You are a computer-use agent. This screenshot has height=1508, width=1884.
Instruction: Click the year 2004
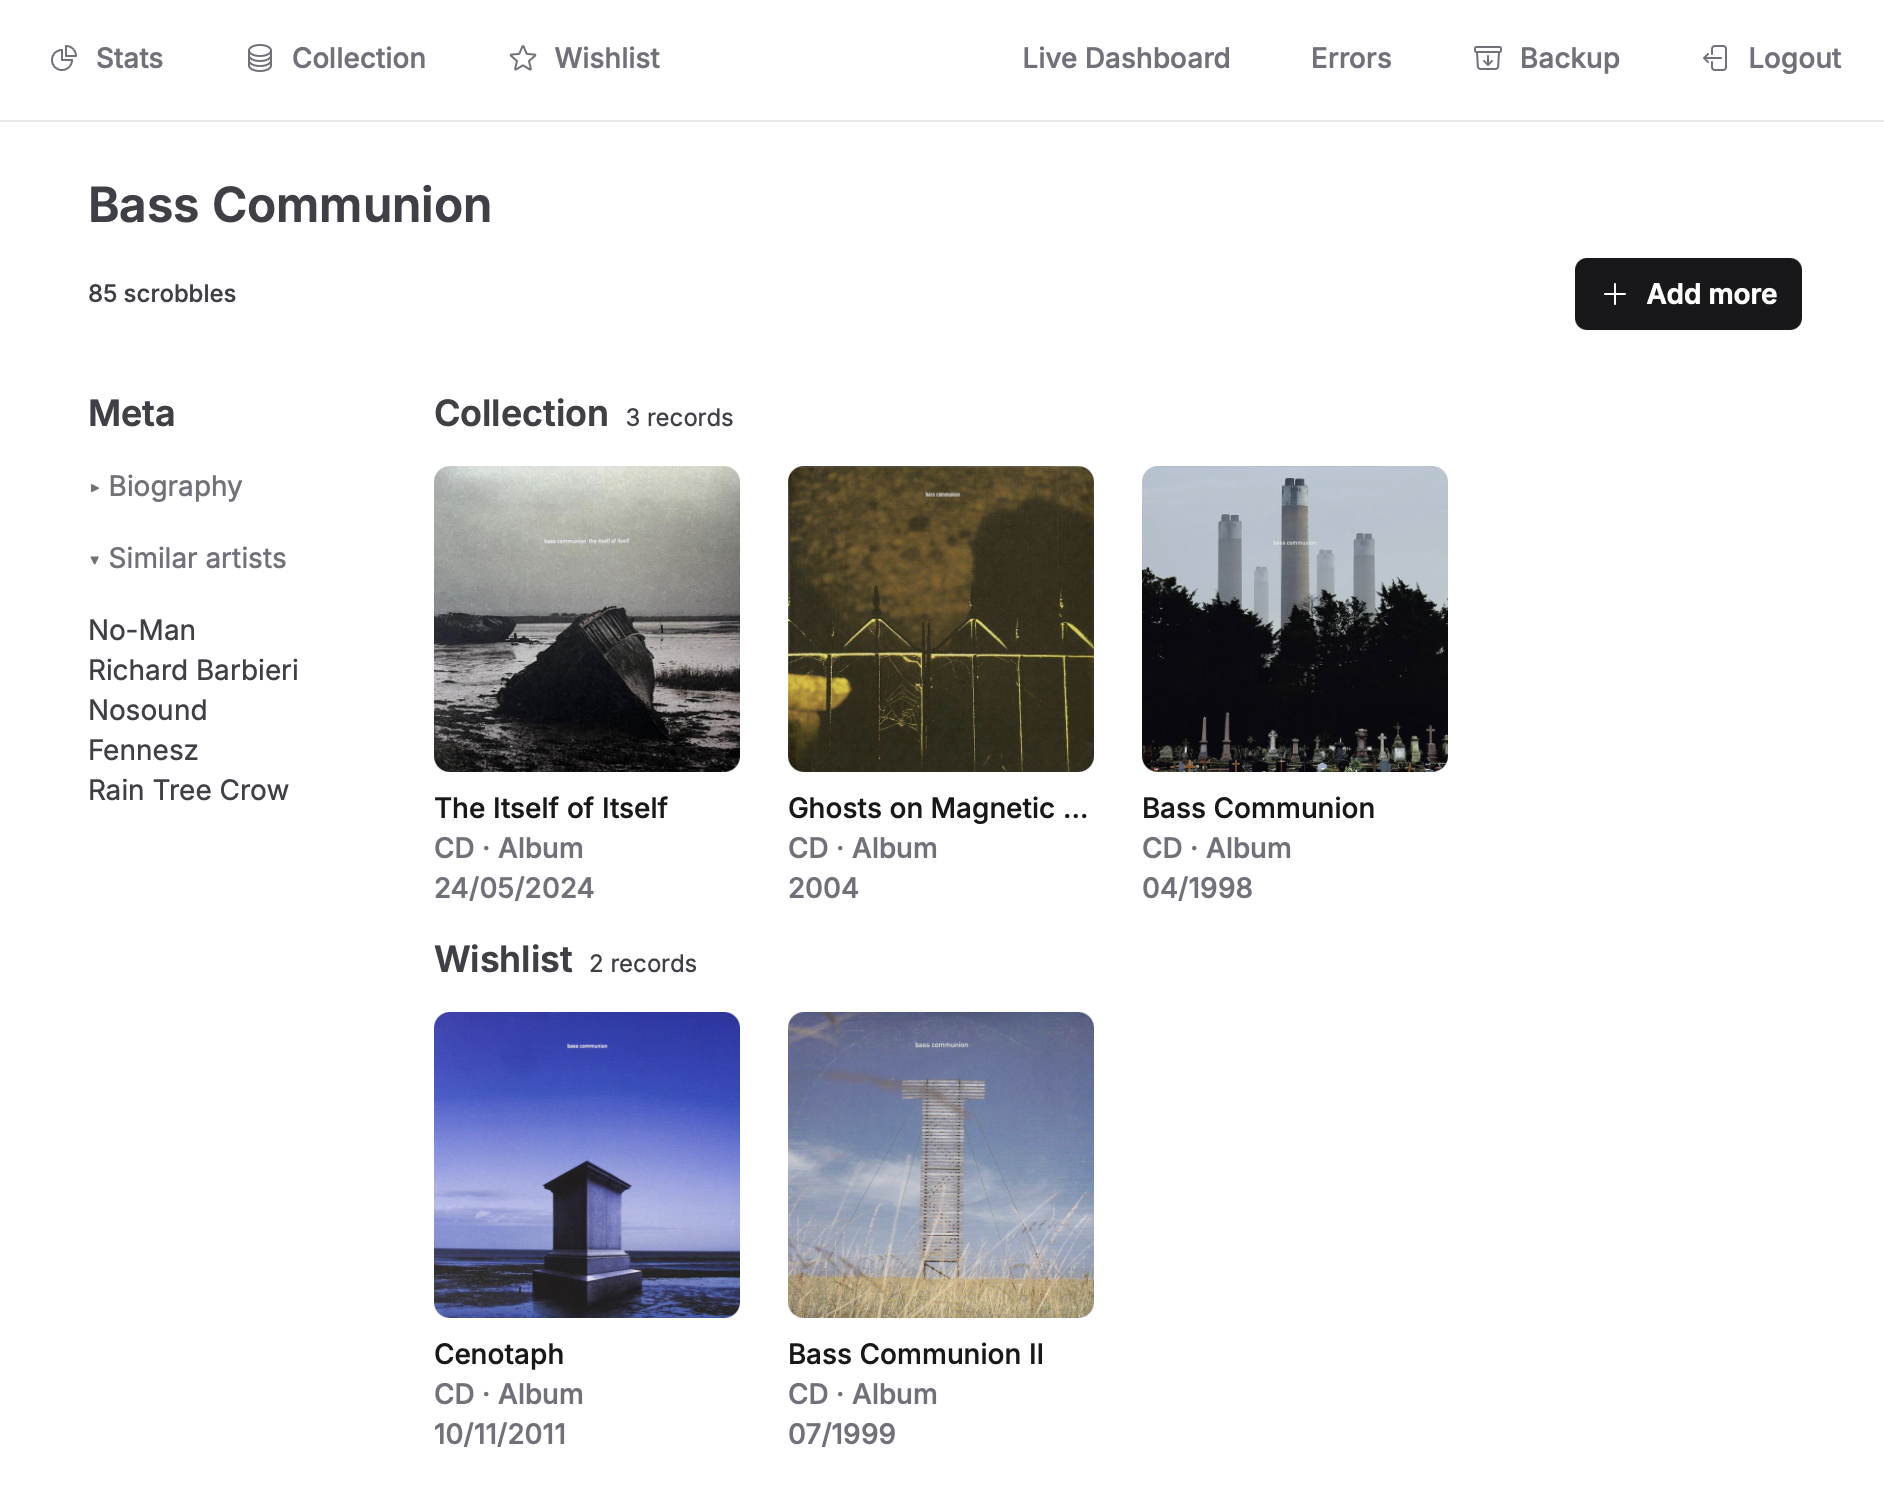[x=823, y=888]
